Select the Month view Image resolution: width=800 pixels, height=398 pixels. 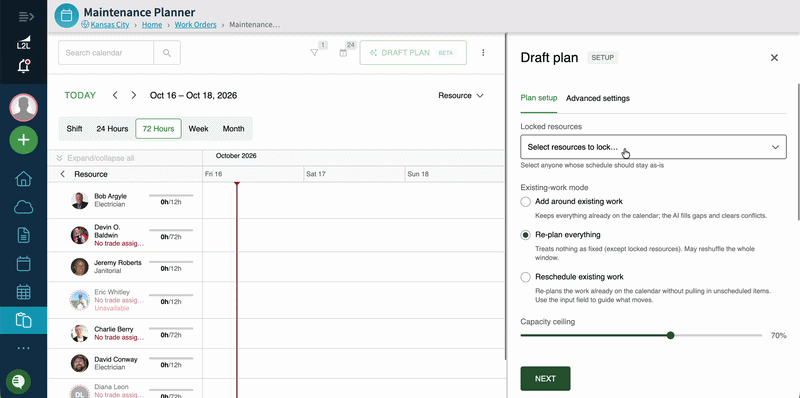pos(233,129)
